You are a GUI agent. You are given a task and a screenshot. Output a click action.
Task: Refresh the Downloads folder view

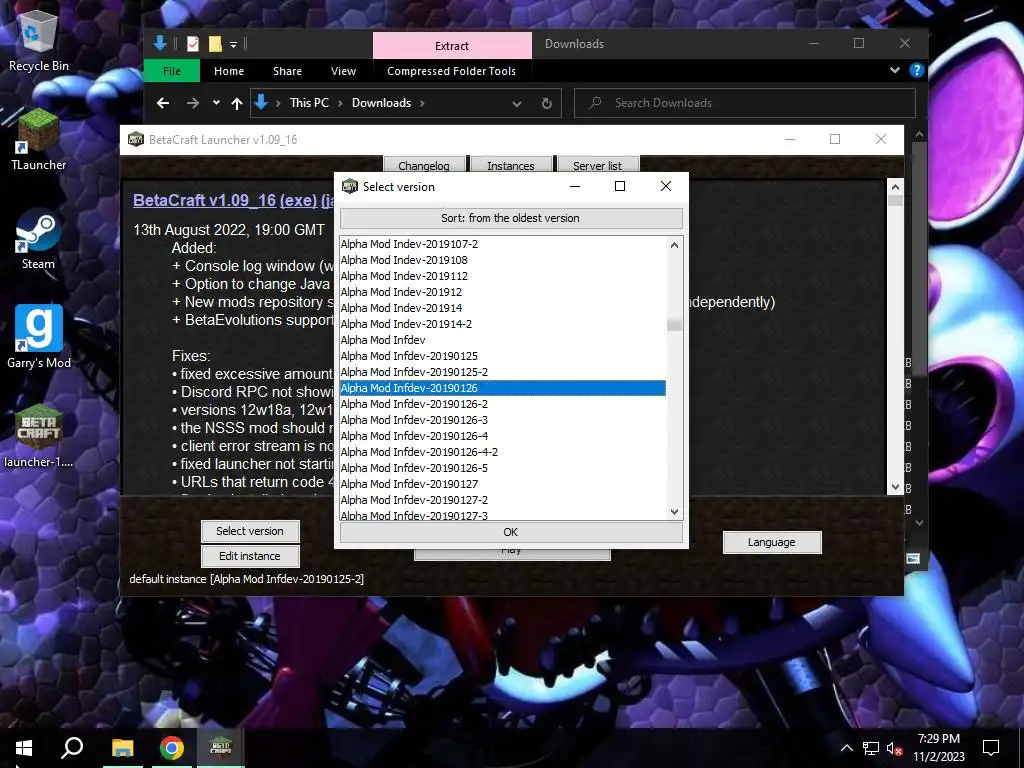tap(547, 103)
